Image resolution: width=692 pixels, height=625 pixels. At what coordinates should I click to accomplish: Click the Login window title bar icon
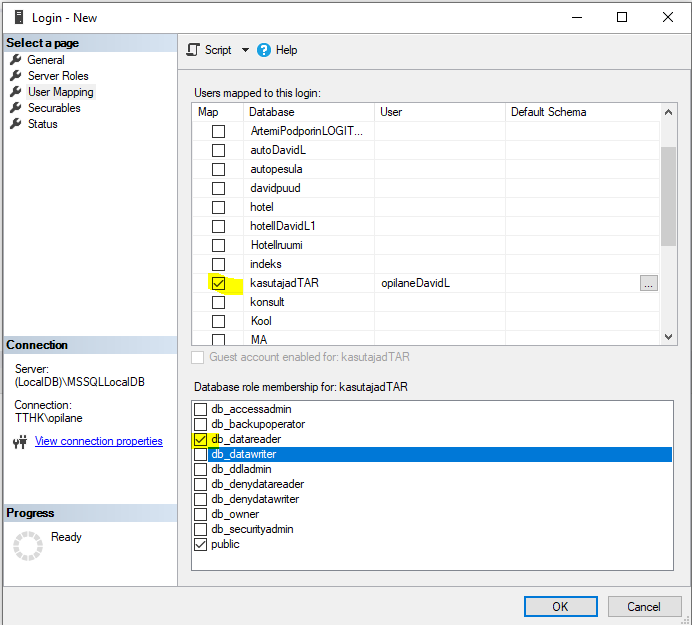(x=18, y=17)
